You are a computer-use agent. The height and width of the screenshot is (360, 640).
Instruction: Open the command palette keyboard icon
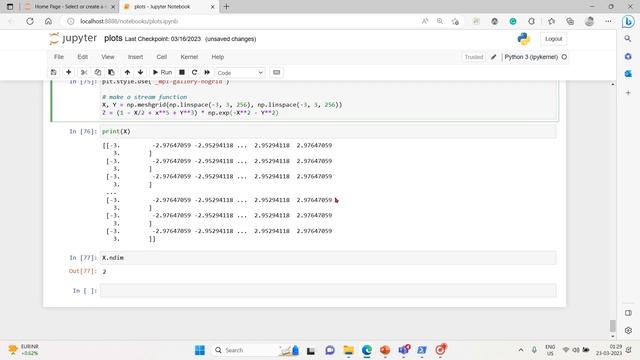tap(276, 72)
